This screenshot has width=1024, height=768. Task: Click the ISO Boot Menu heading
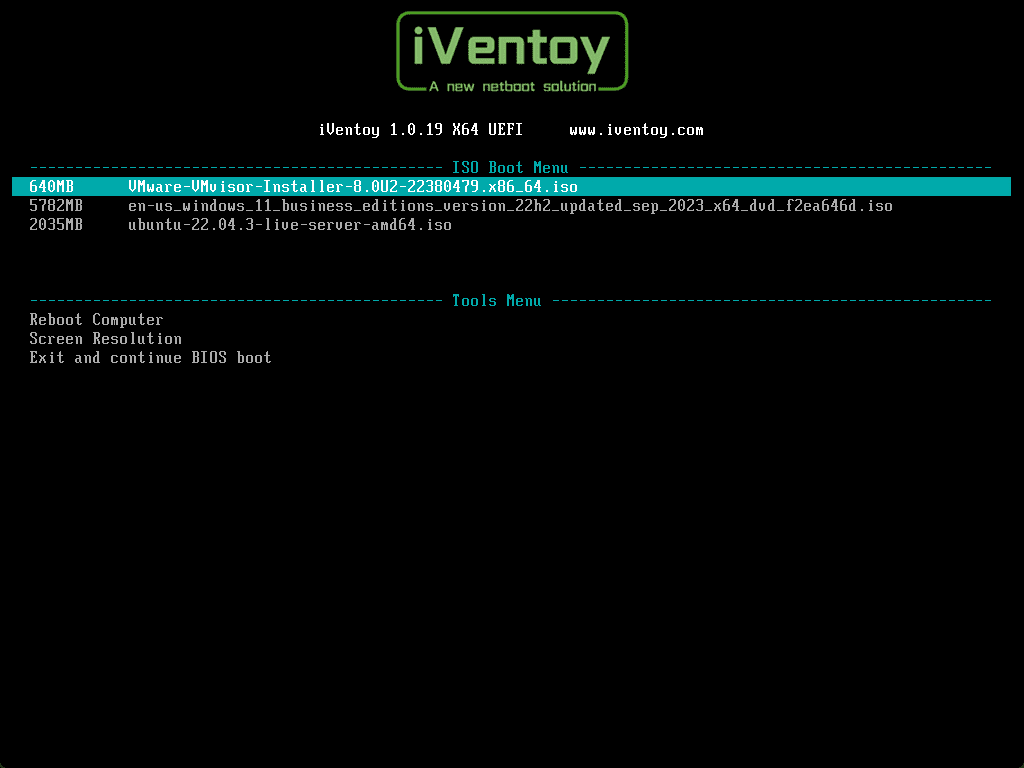pos(510,168)
